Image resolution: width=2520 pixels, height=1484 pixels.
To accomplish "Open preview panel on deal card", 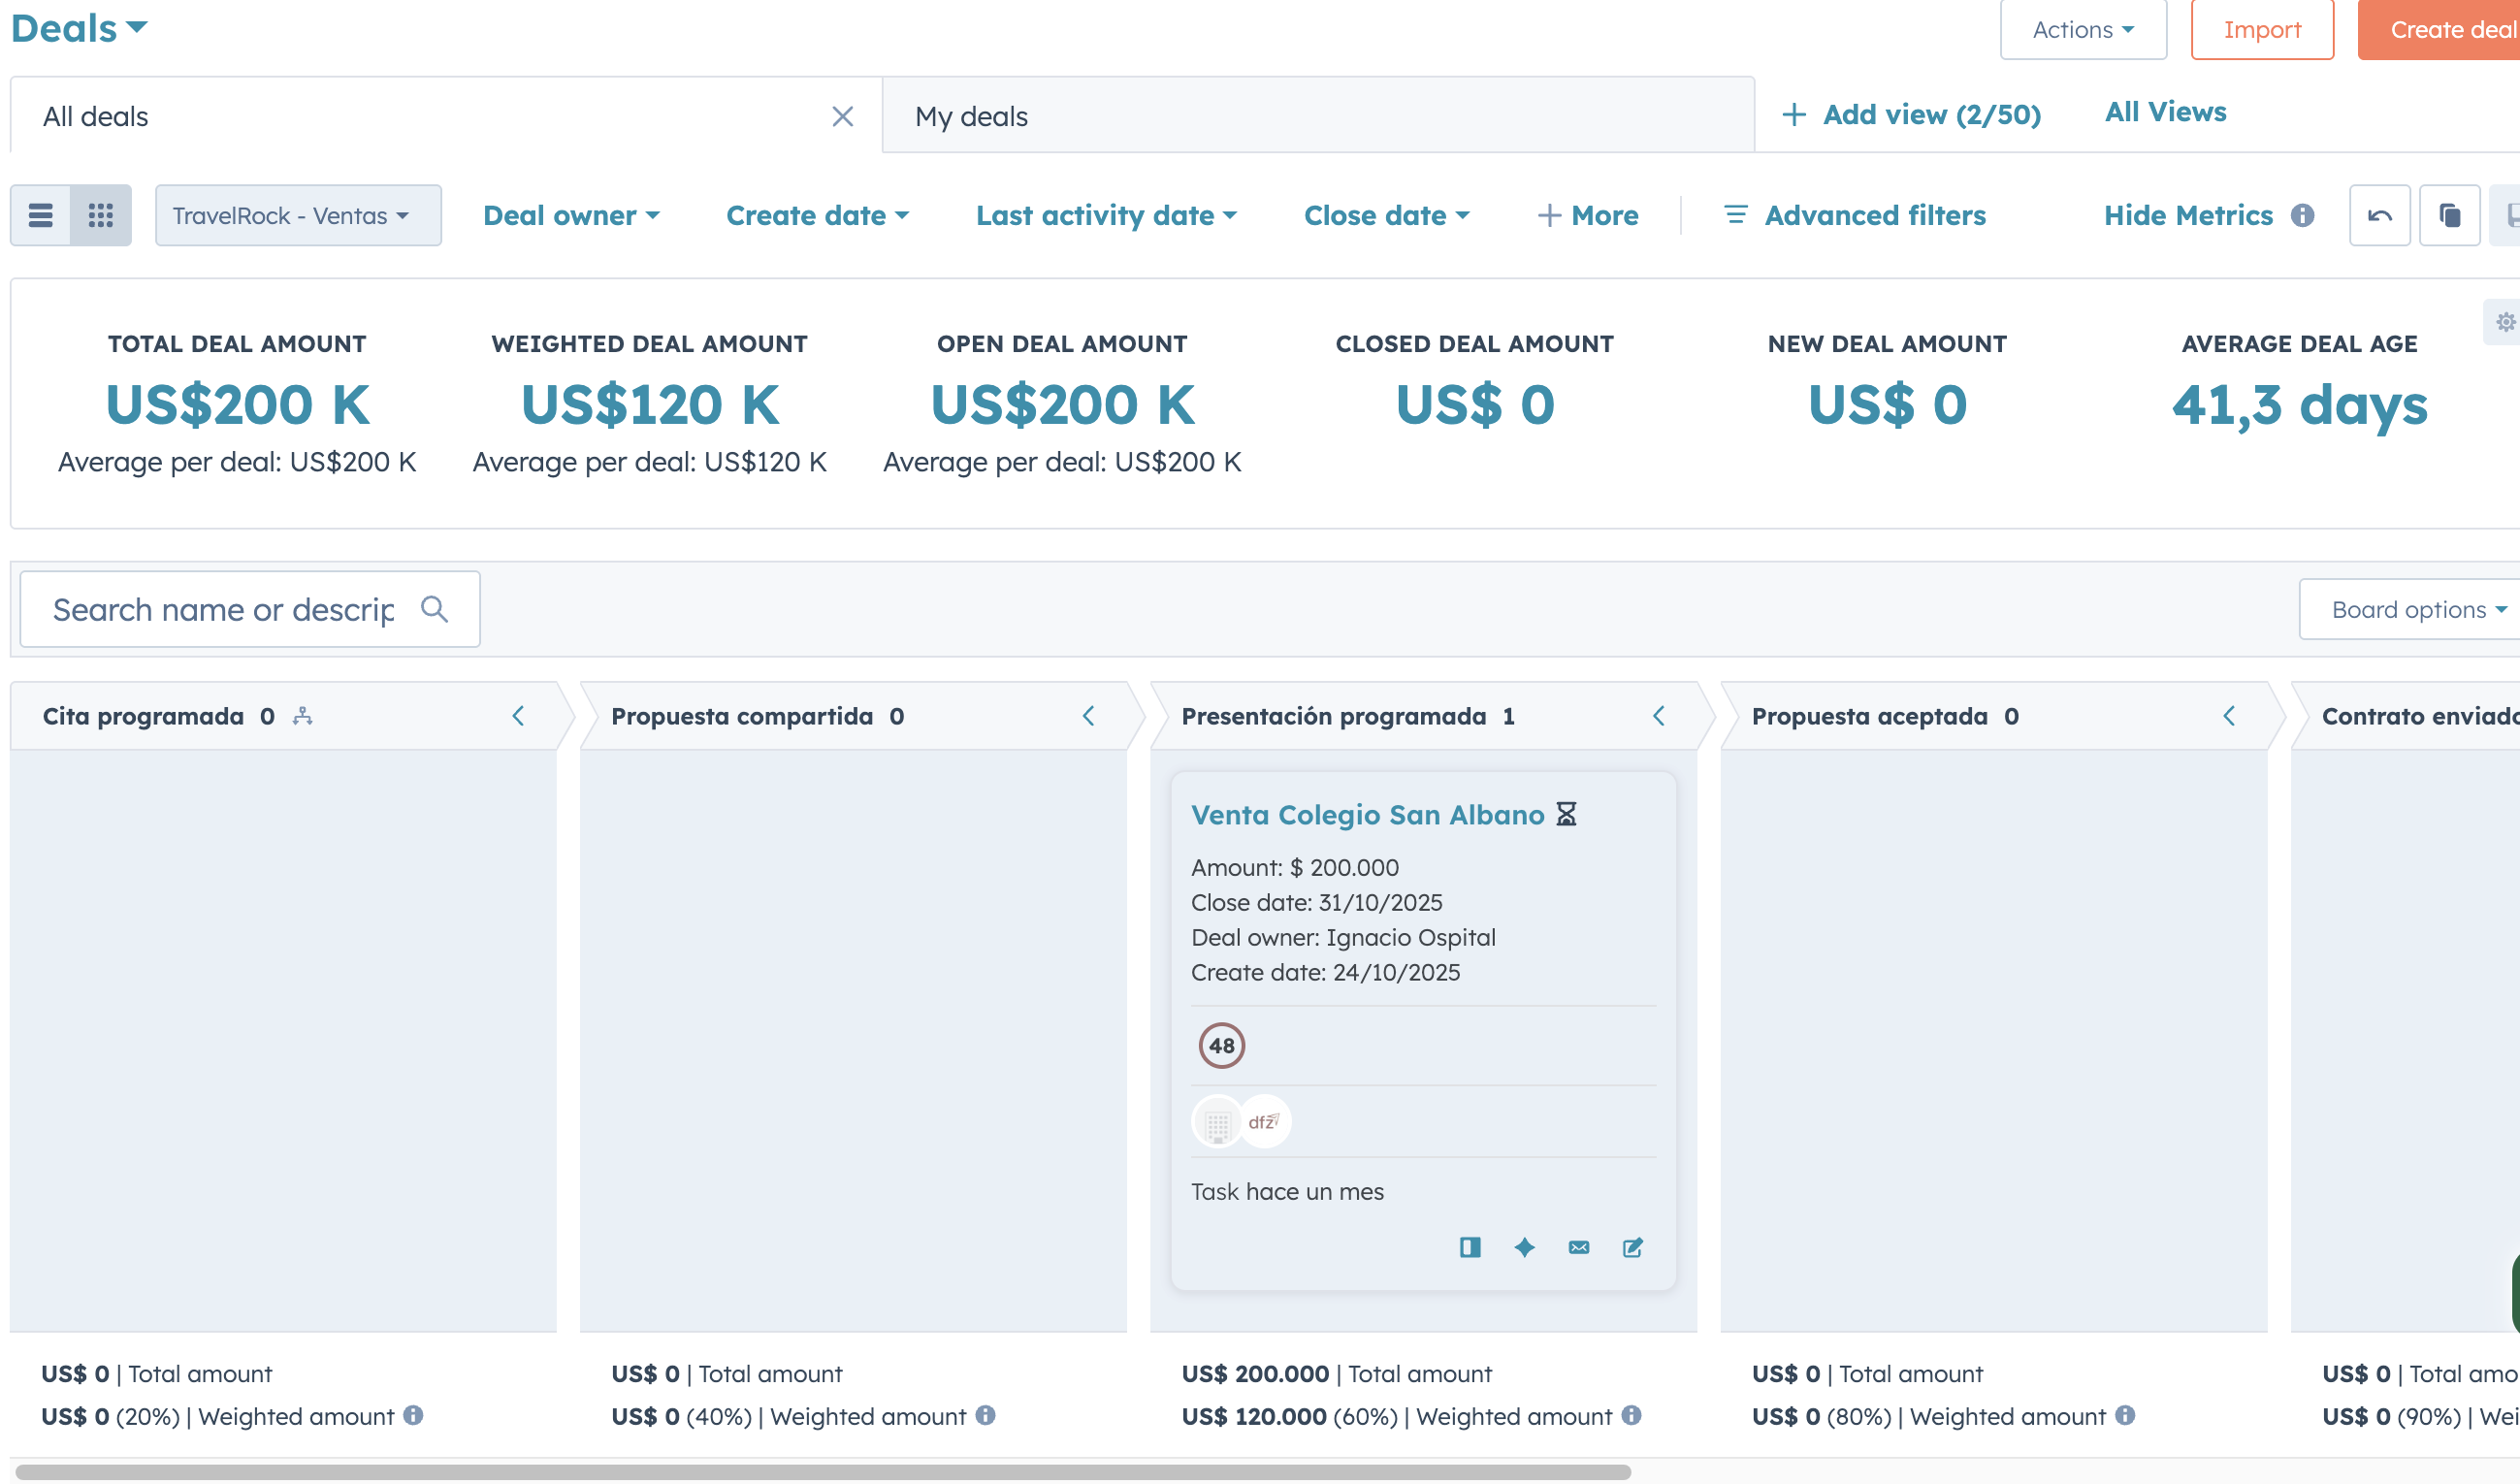I will pos(1469,1247).
